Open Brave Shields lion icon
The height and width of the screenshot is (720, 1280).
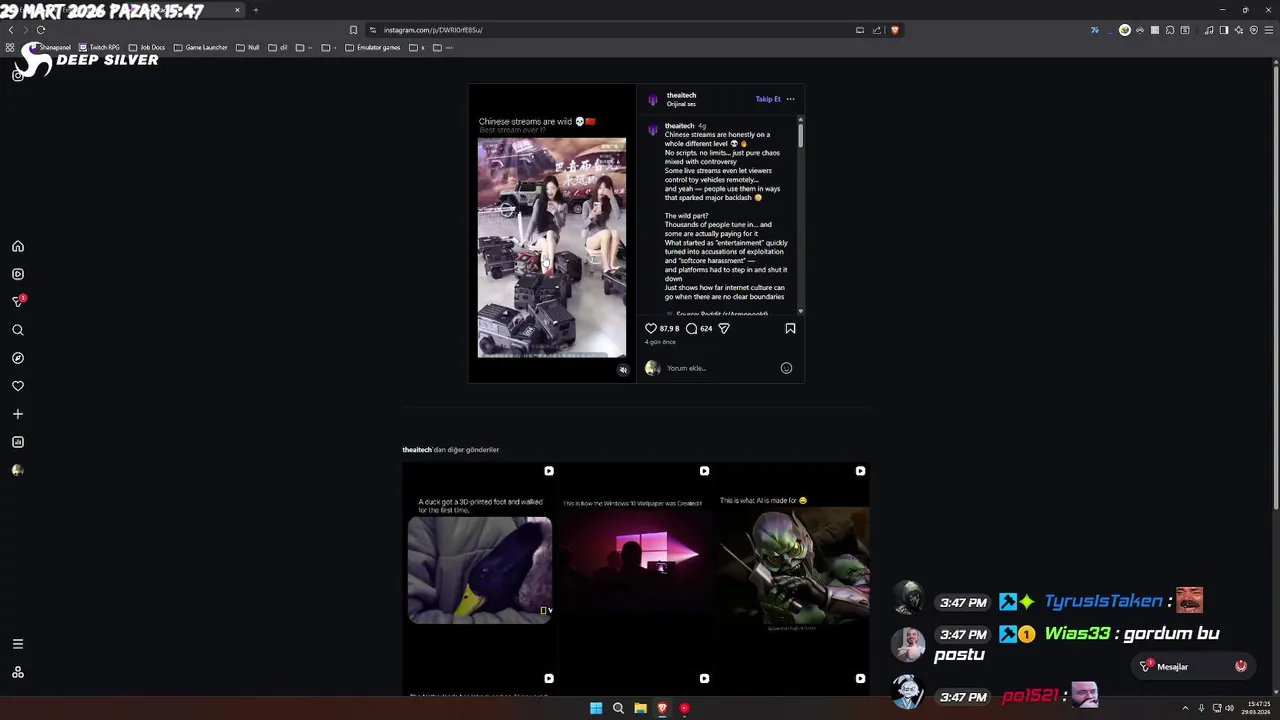(x=894, y=30)
